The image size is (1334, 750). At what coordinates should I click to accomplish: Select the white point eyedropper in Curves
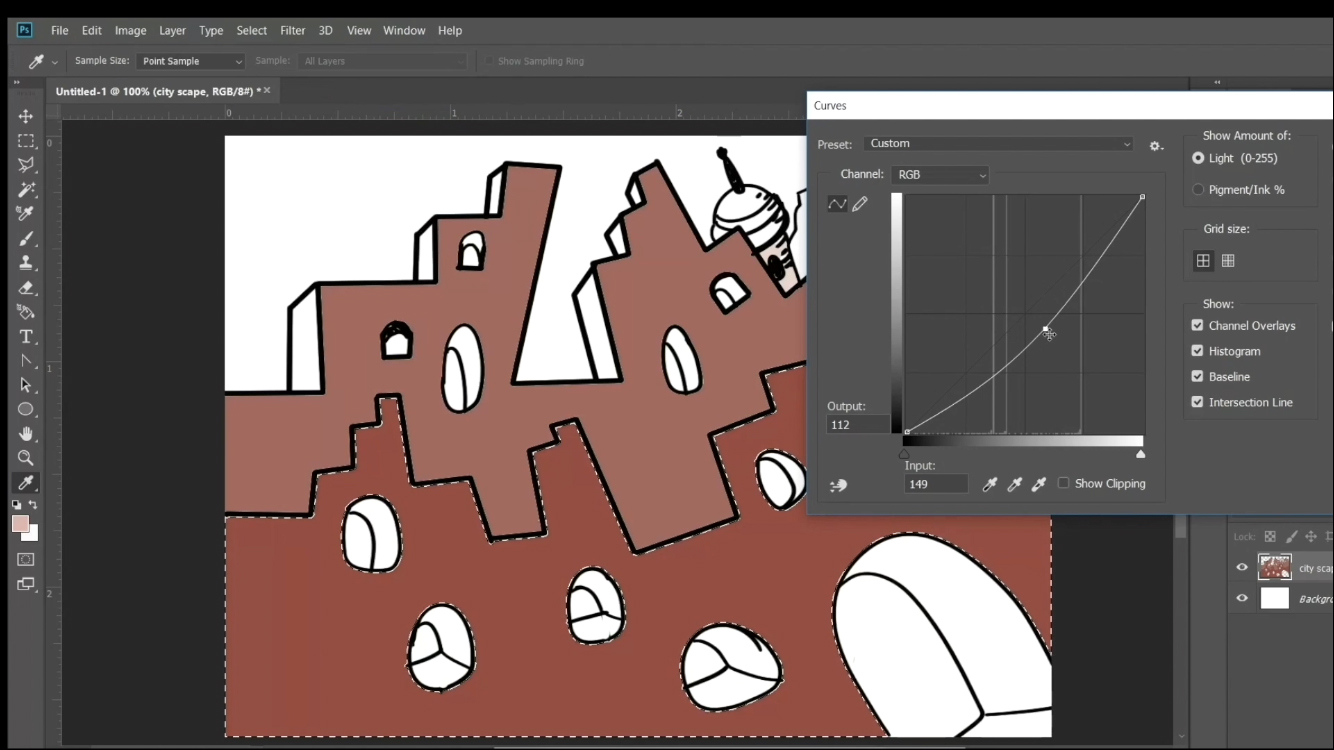(x=1038, y=484)
